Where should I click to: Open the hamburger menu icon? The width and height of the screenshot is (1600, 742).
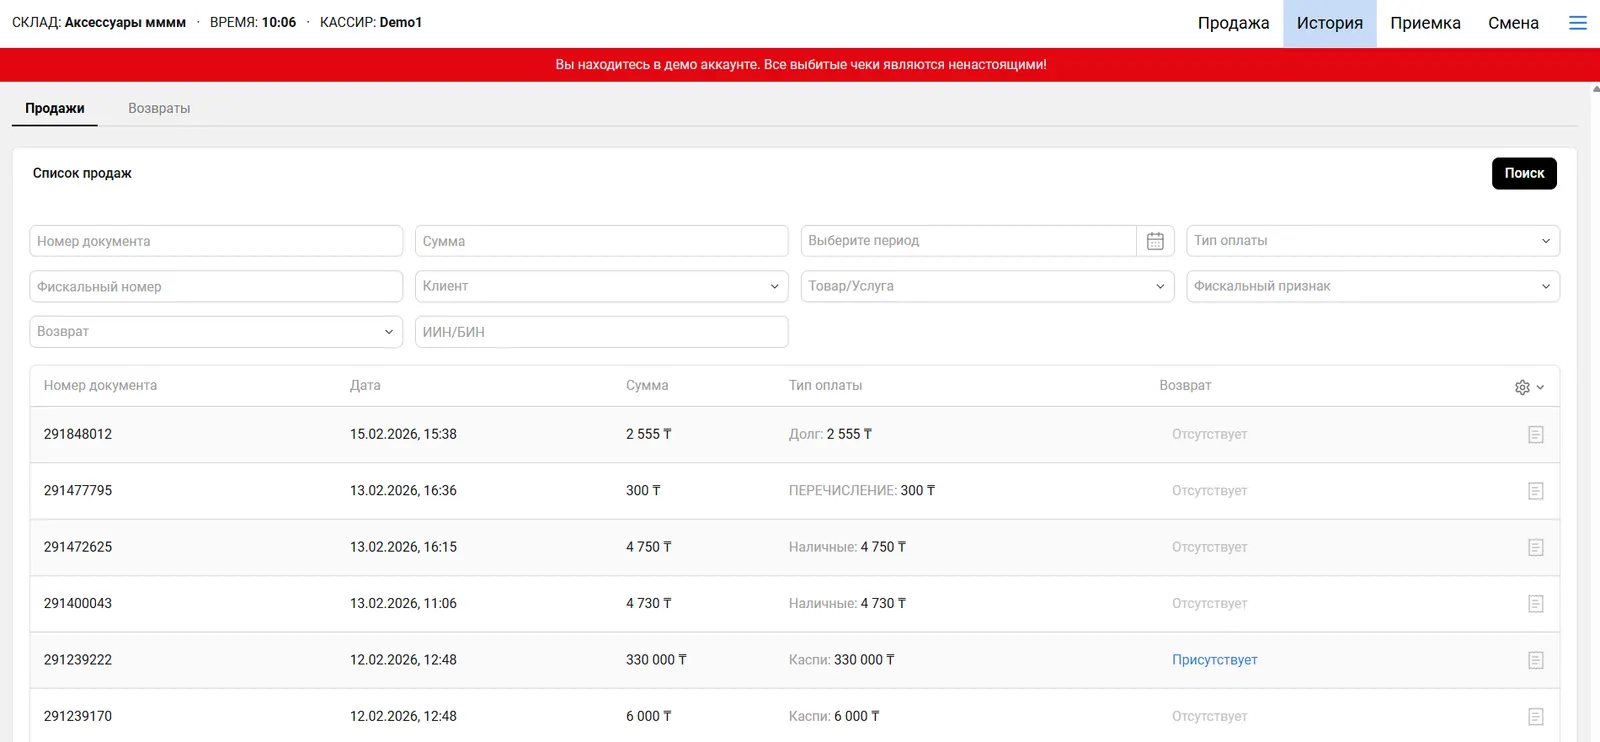(1578, 23)
